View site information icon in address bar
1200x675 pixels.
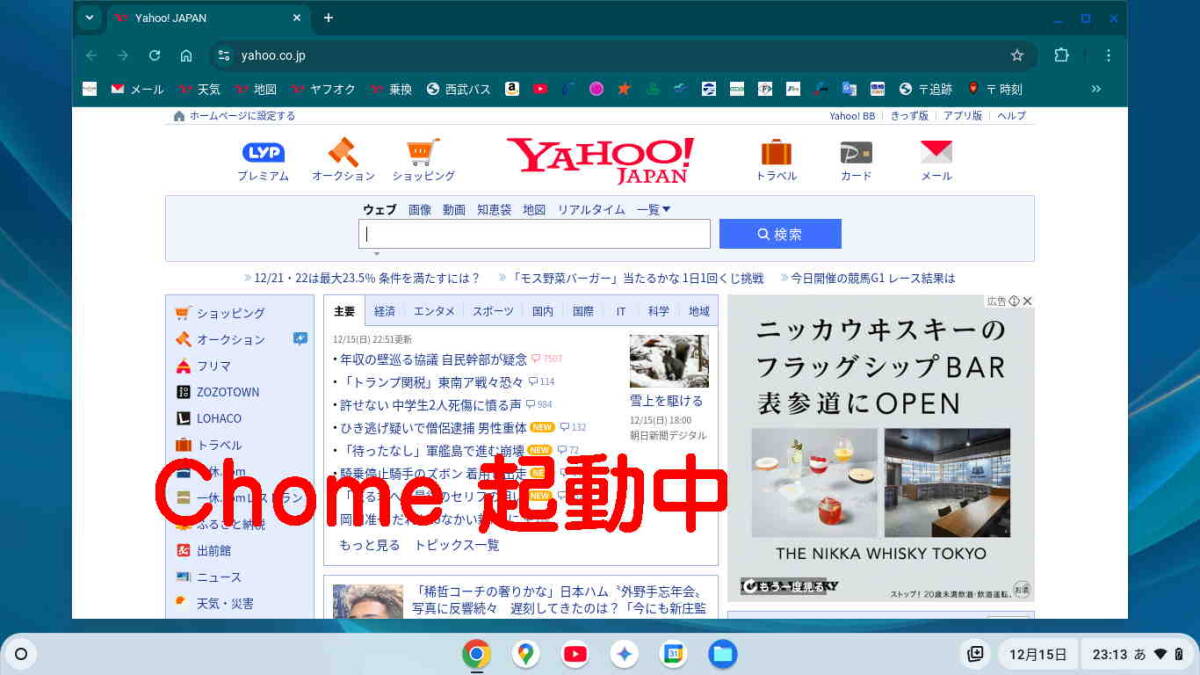pyautogui.click(x=224, y=55)
